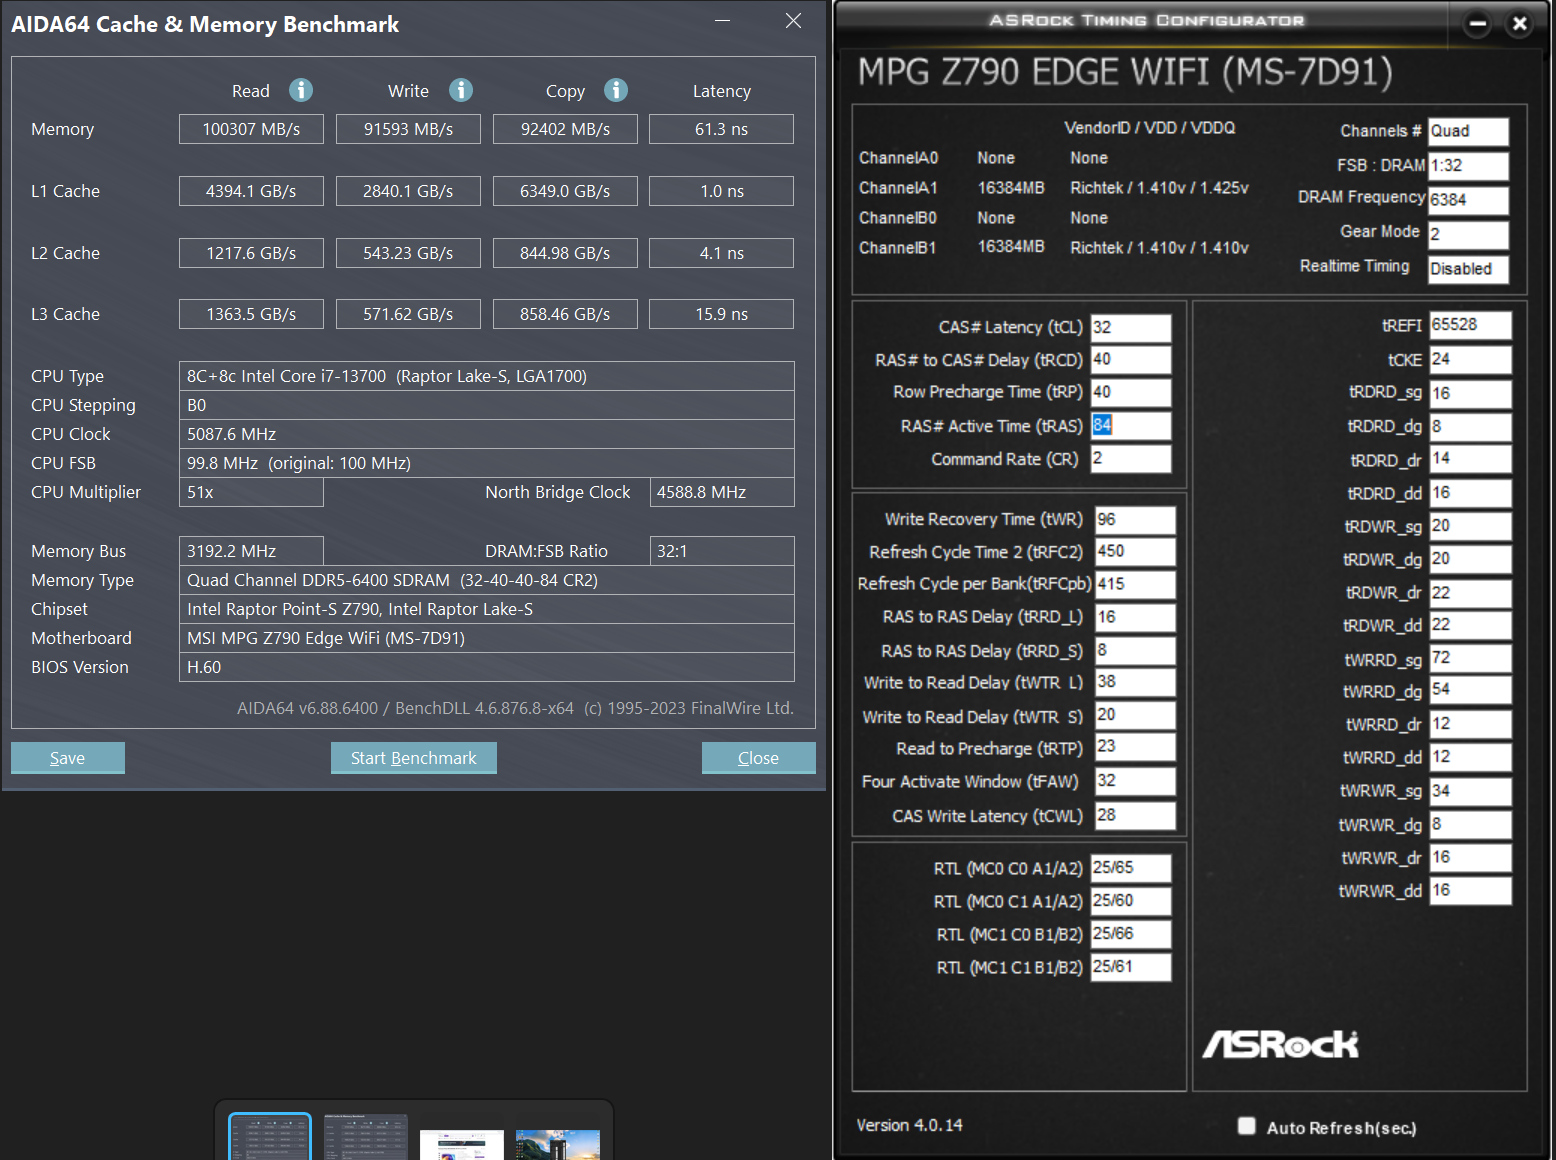The height and width of the screenshot is (1160, 1556).
Task: Click the Write to Read Delay (tWTR_S) field
Action: click(1135, 715)
